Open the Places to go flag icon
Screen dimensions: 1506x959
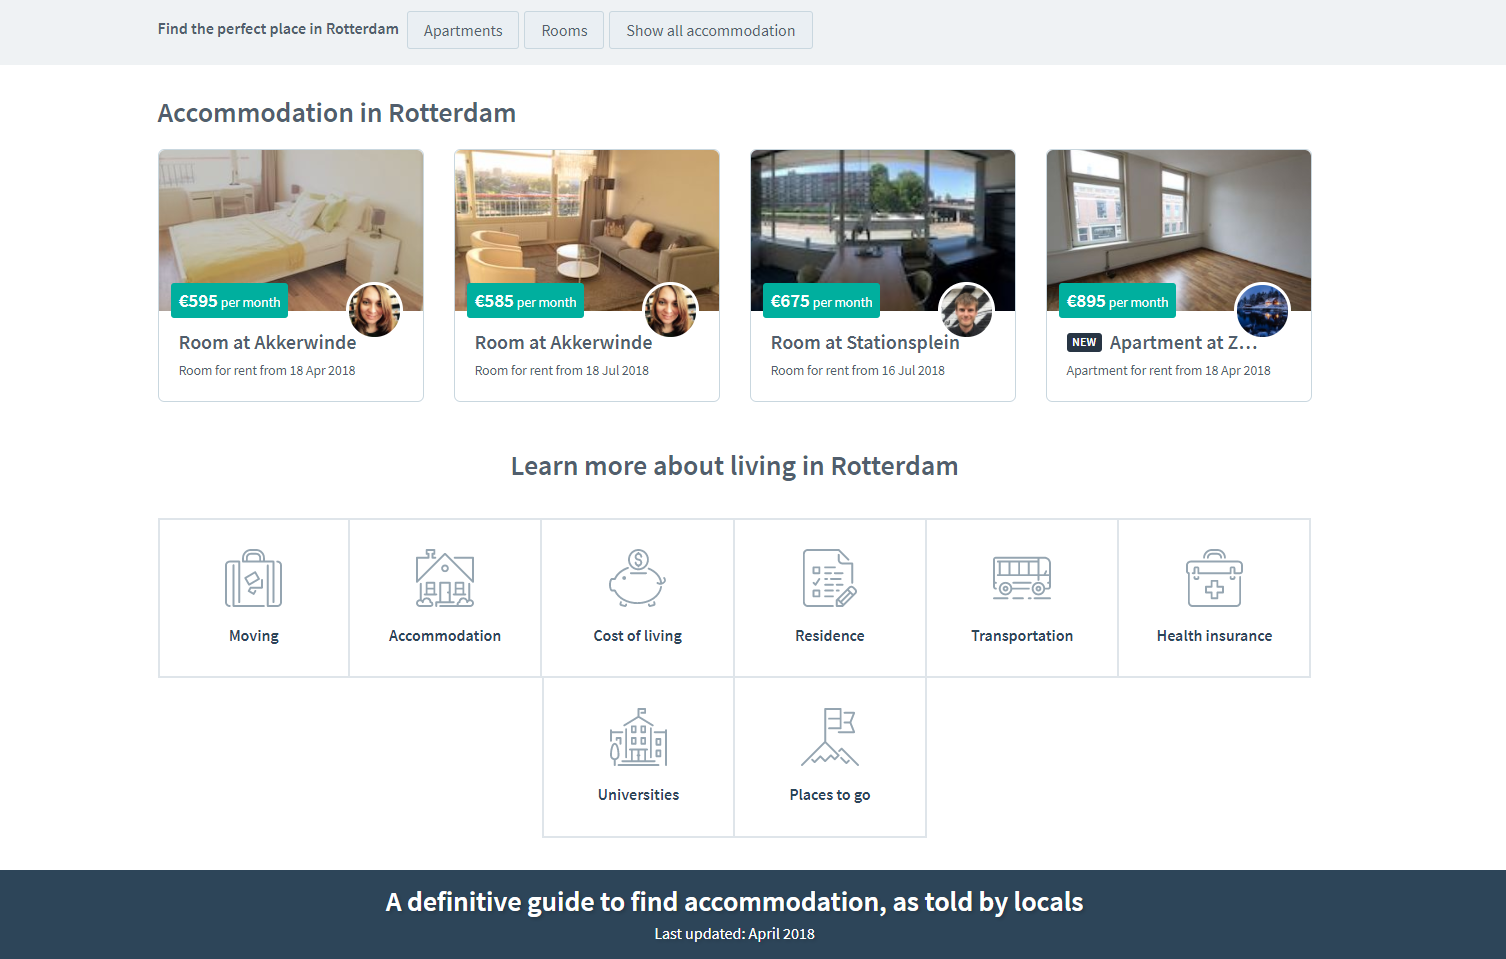pos(829,738)
